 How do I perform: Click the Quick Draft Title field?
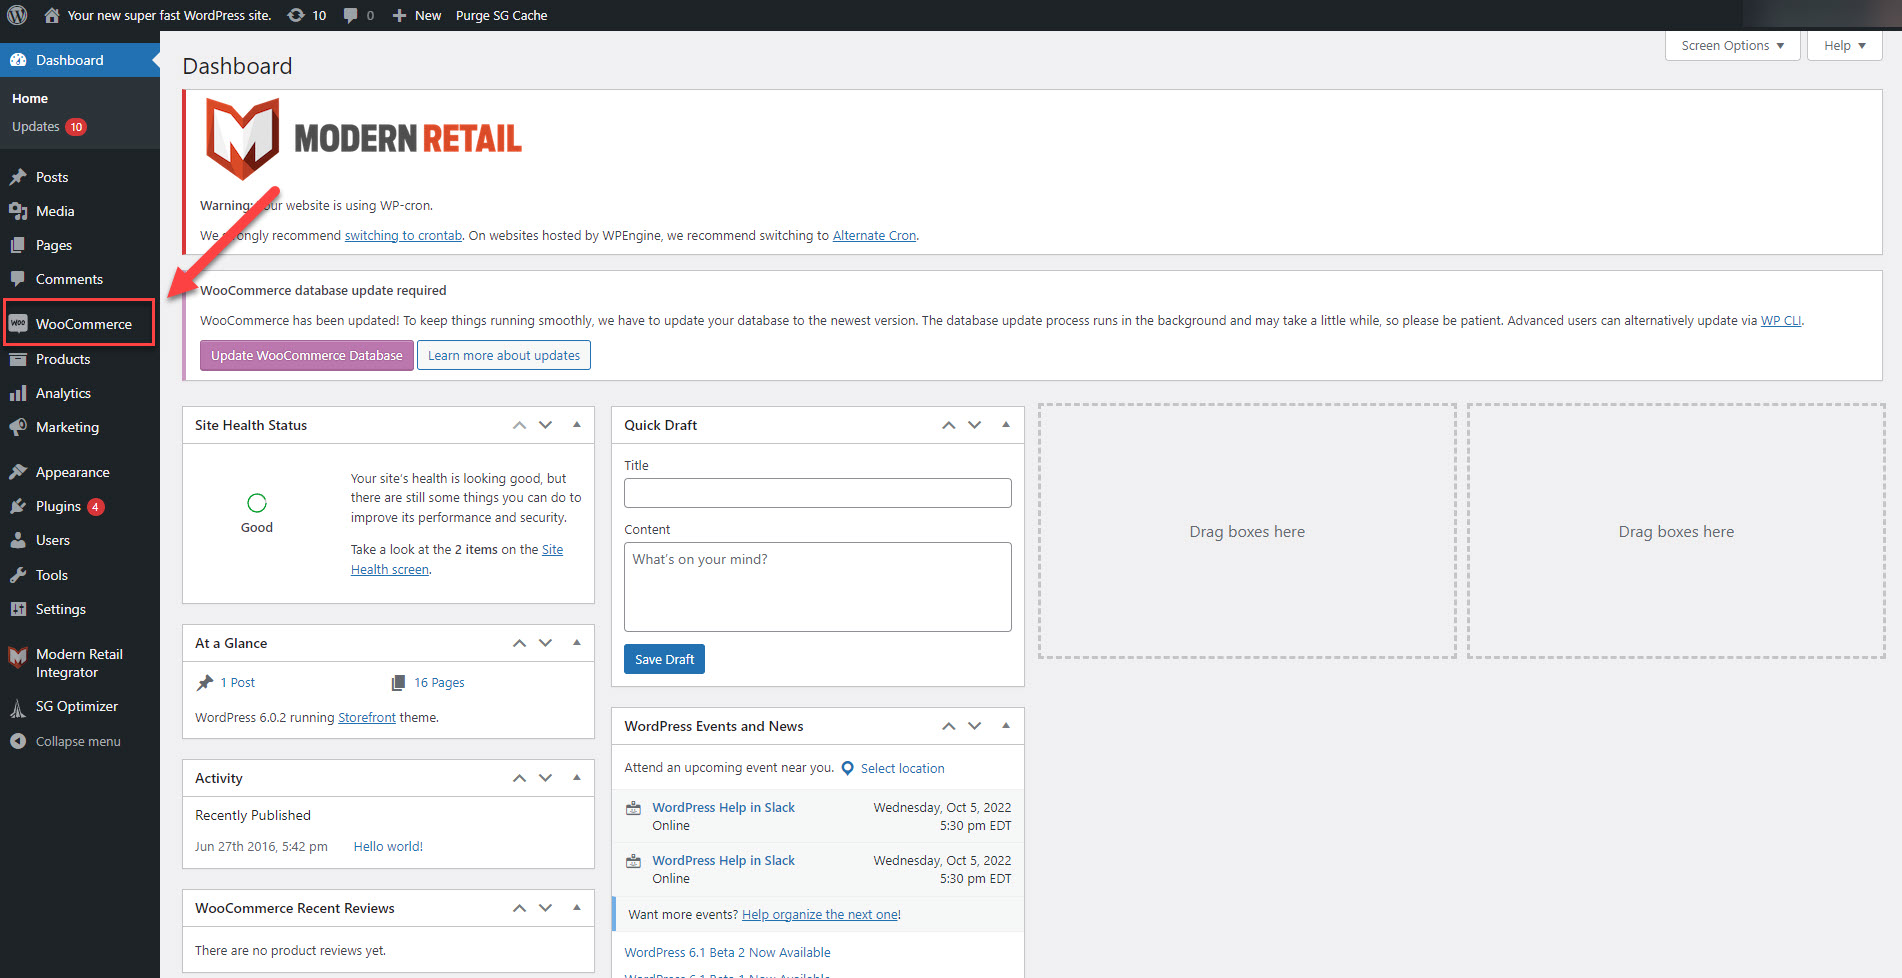pos(817,493)
